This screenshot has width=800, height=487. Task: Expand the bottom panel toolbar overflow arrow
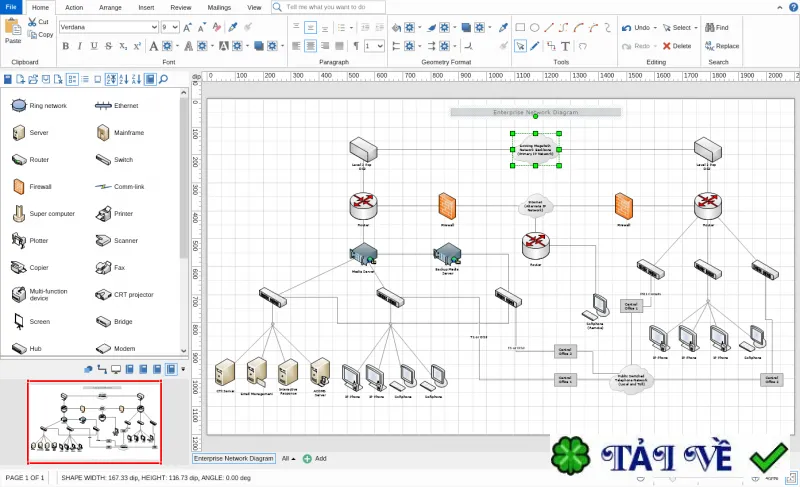(183, 369)
